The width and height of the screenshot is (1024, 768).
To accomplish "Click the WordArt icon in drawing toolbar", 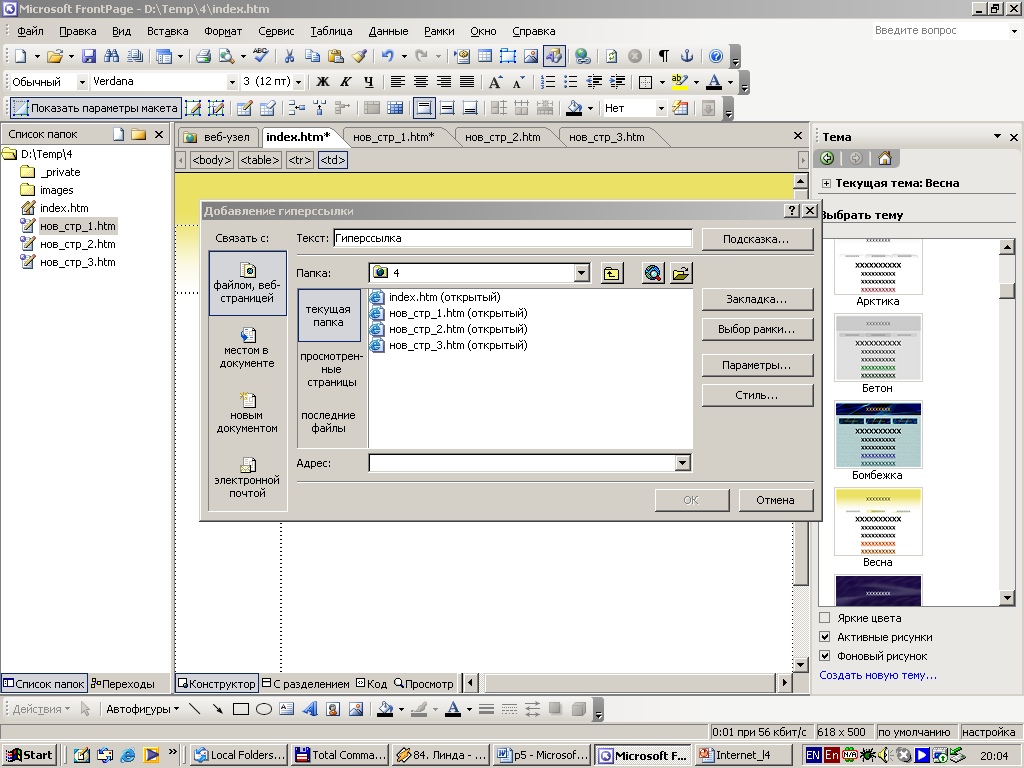I will pyautogui.click(x=310, y=709).
